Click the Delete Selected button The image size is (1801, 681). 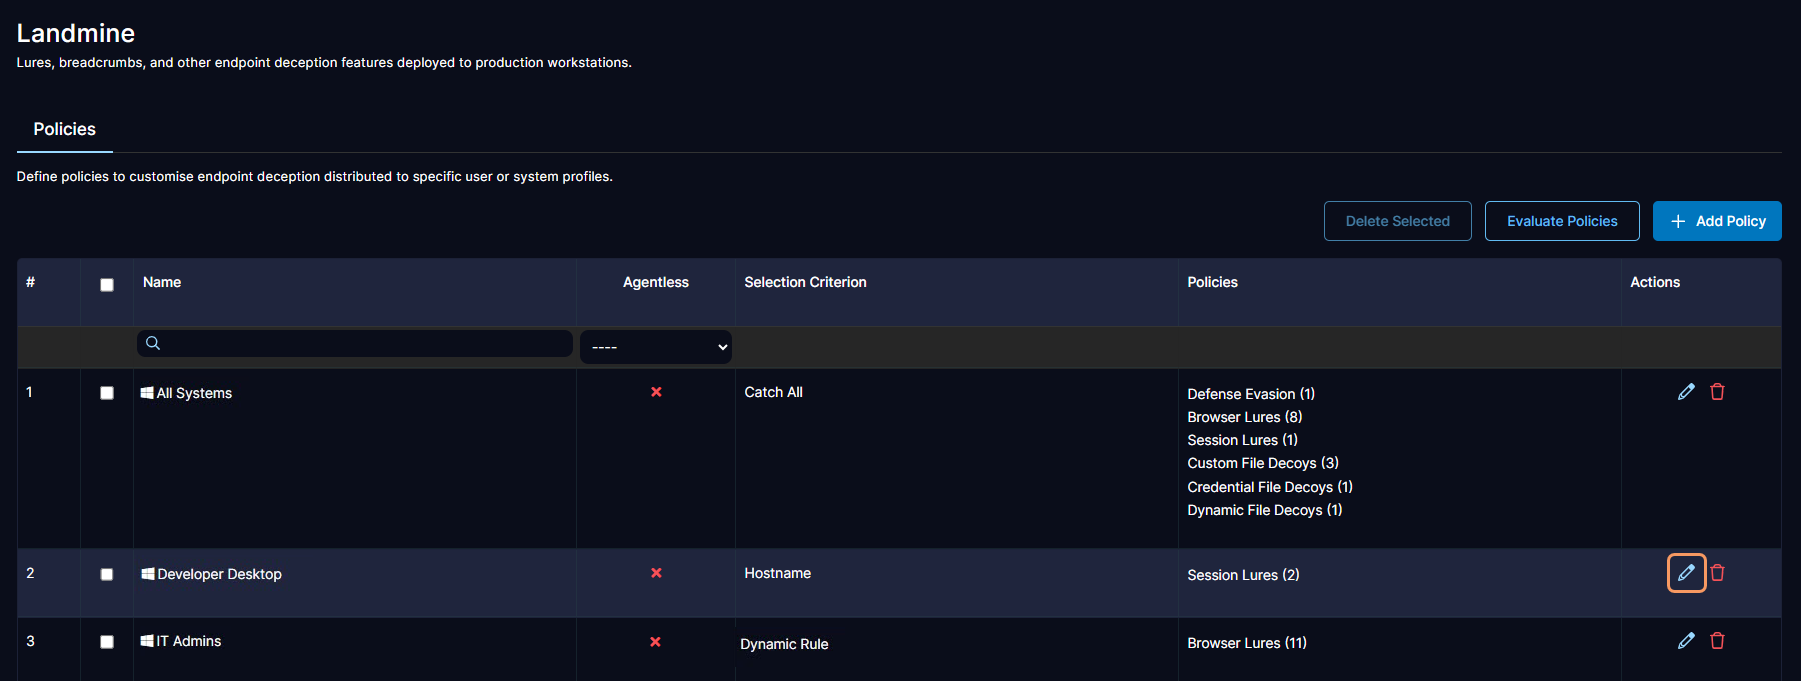point(1397,221)
